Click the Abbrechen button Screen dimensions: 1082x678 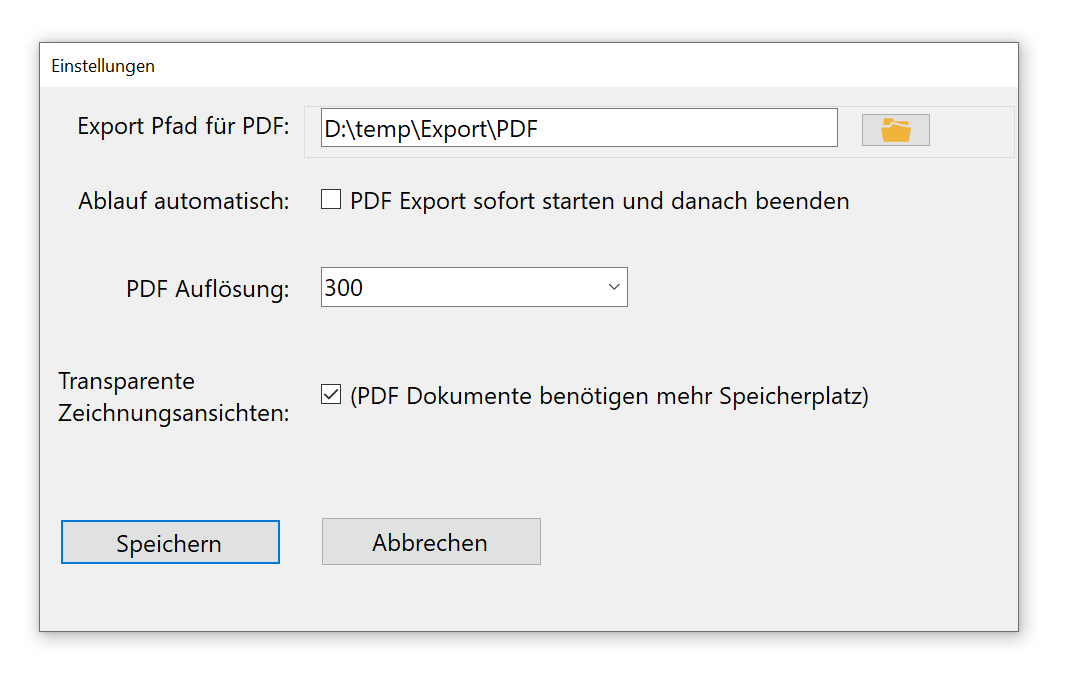click(x=431, y=541)
